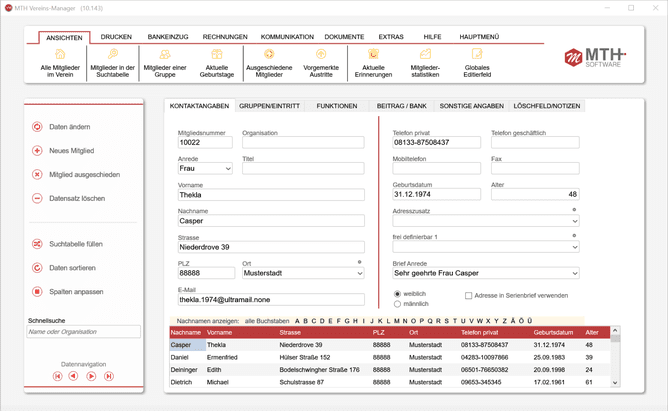The width and height of the screenshot is (668, 411).
Task: Open Alle Mitglieder im Verein view
Action: click(x=60, y=63)
